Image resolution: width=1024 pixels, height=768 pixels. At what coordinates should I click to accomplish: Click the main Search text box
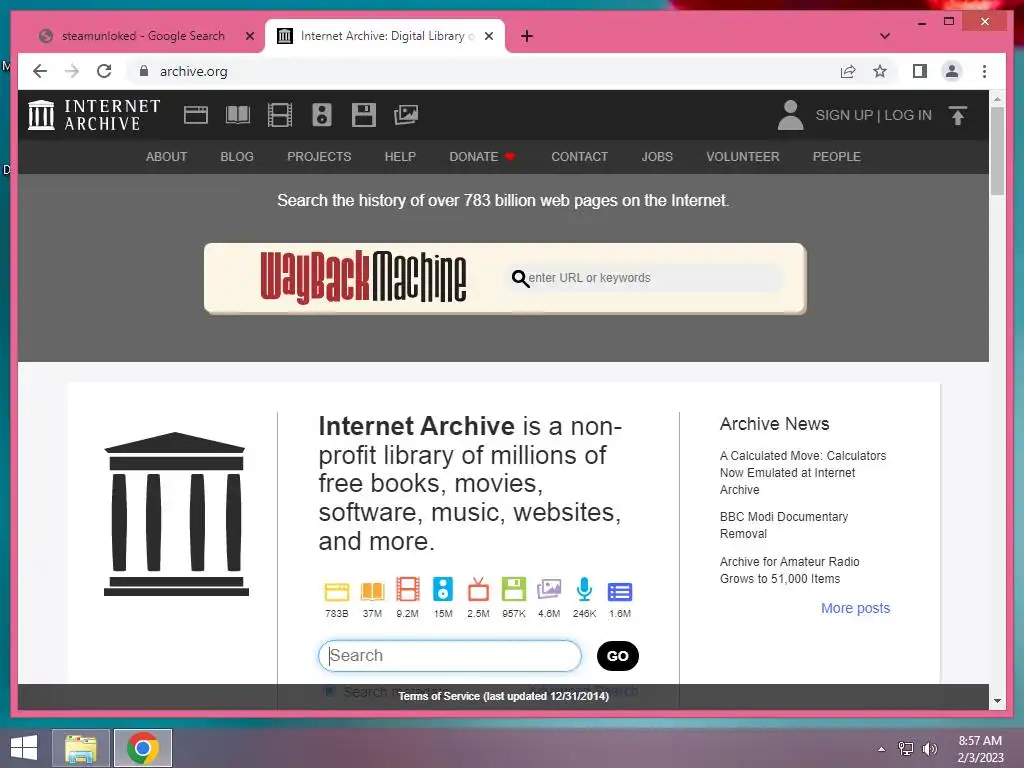coord(450,656)
